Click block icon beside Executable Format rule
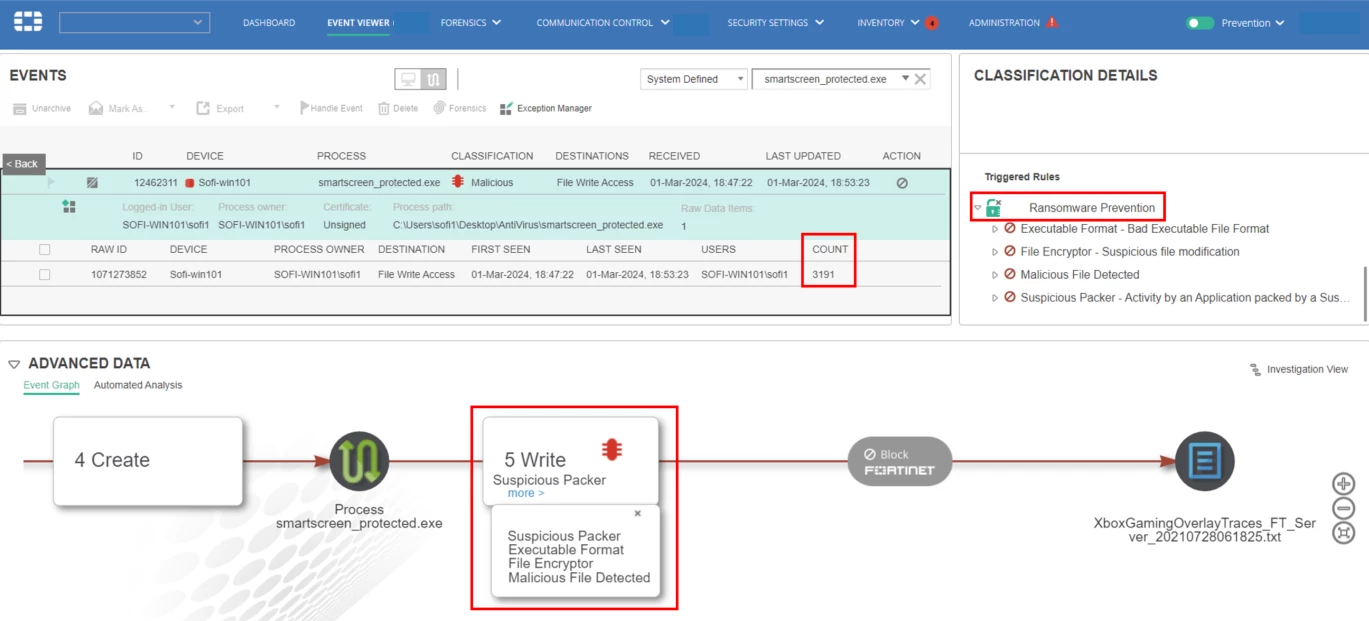Image resolution: width=1369 pixels, height=621 pixels. pyautogui.click(x=1010, y=229)
